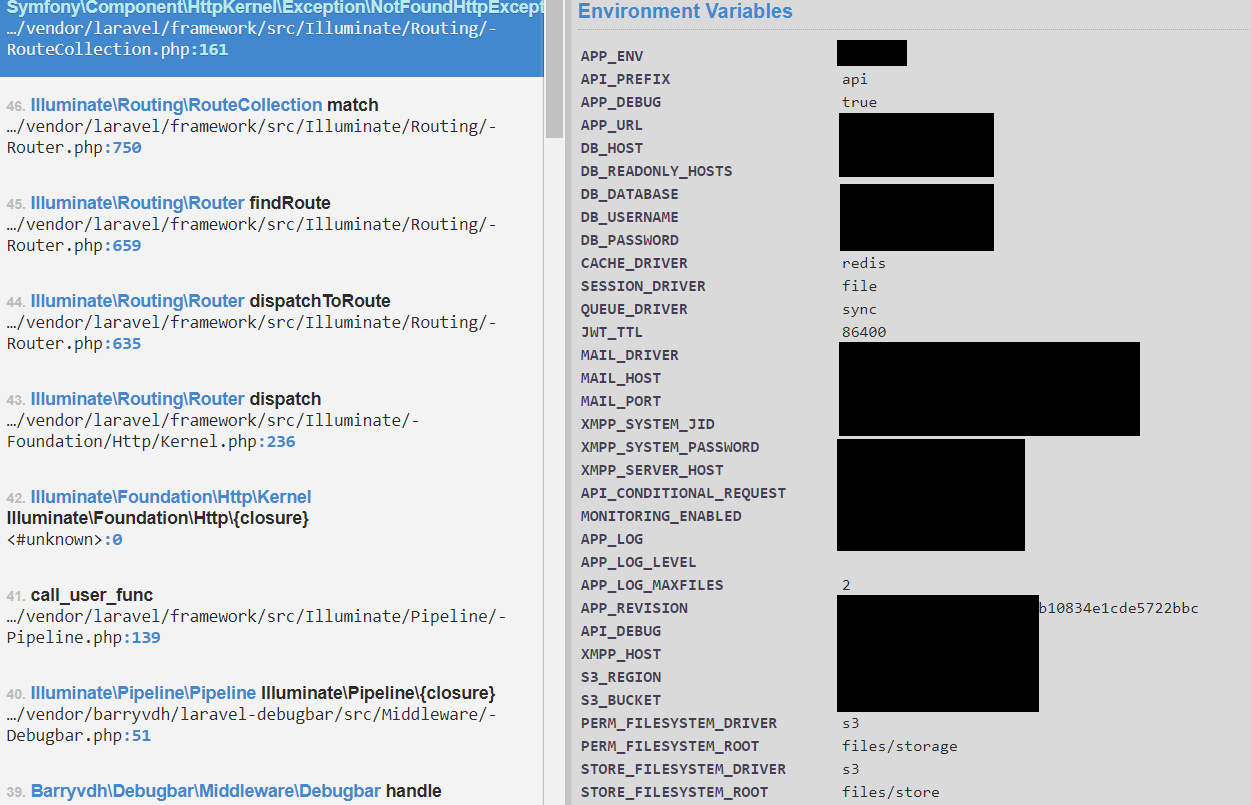This screenshot has width=1251, height=805.
Task: Click the 'files/storage' value
Action: coord(900,746)
